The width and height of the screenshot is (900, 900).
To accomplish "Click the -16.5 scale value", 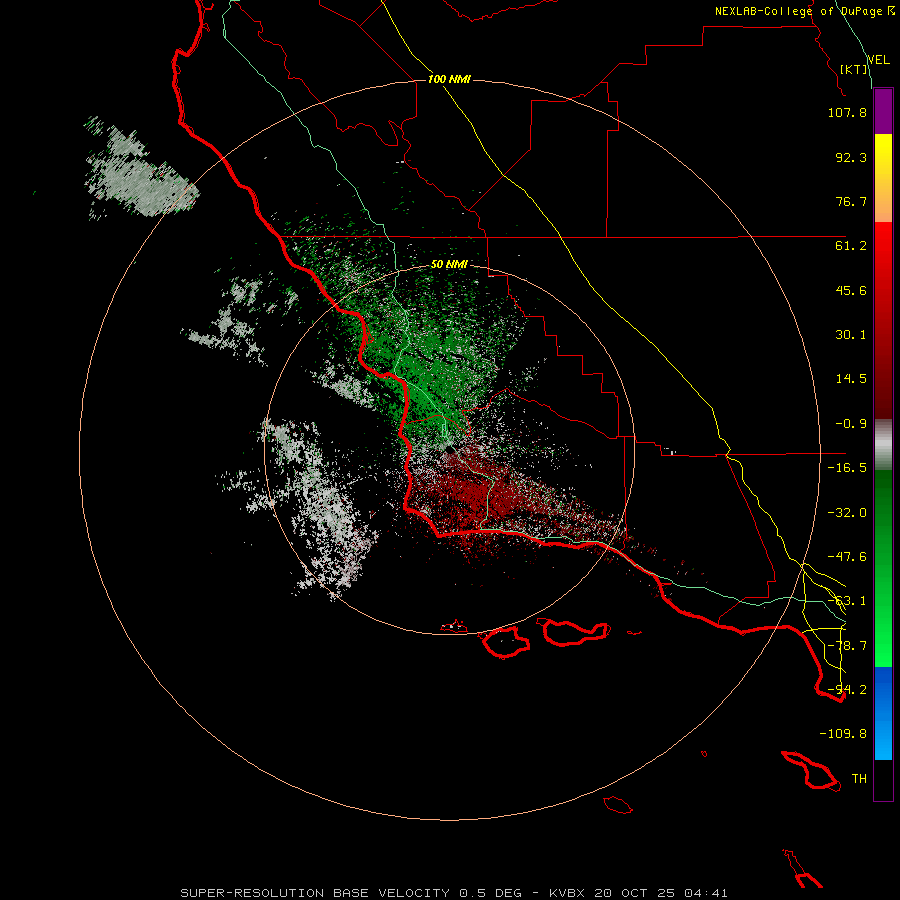I will (847, 468).
